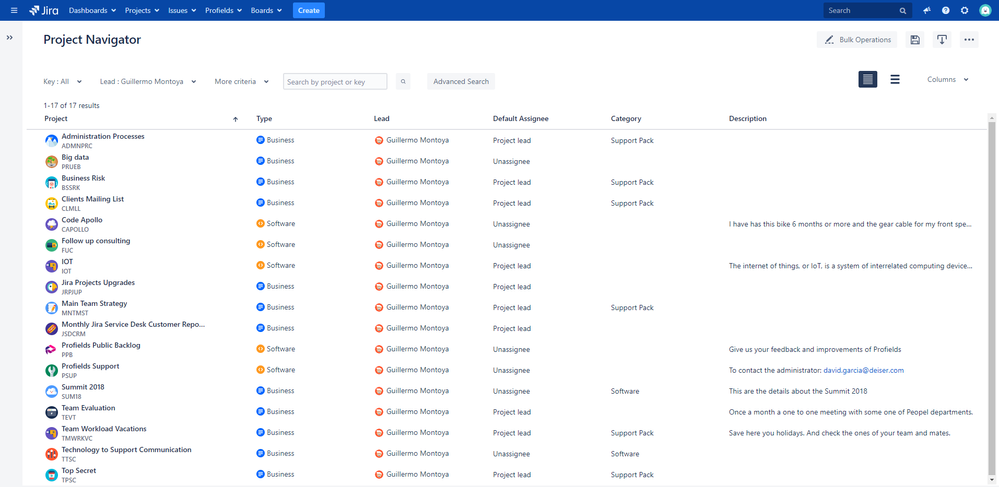
Task: Open the Main Team Strategy project
Action: click(x=94, y=303)
